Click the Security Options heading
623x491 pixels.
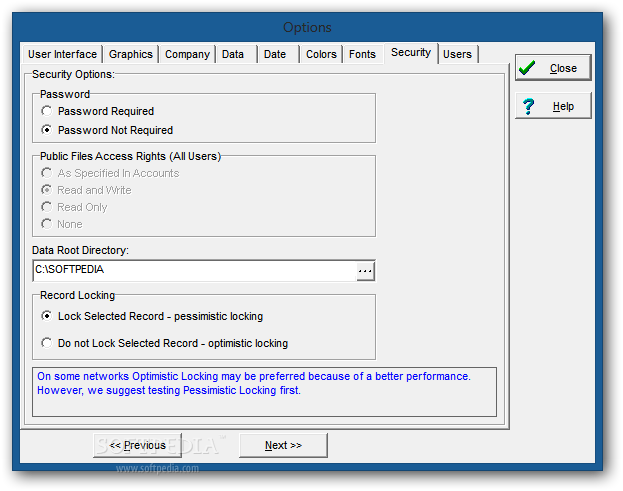pyautogui.click(x=73, y=74)
